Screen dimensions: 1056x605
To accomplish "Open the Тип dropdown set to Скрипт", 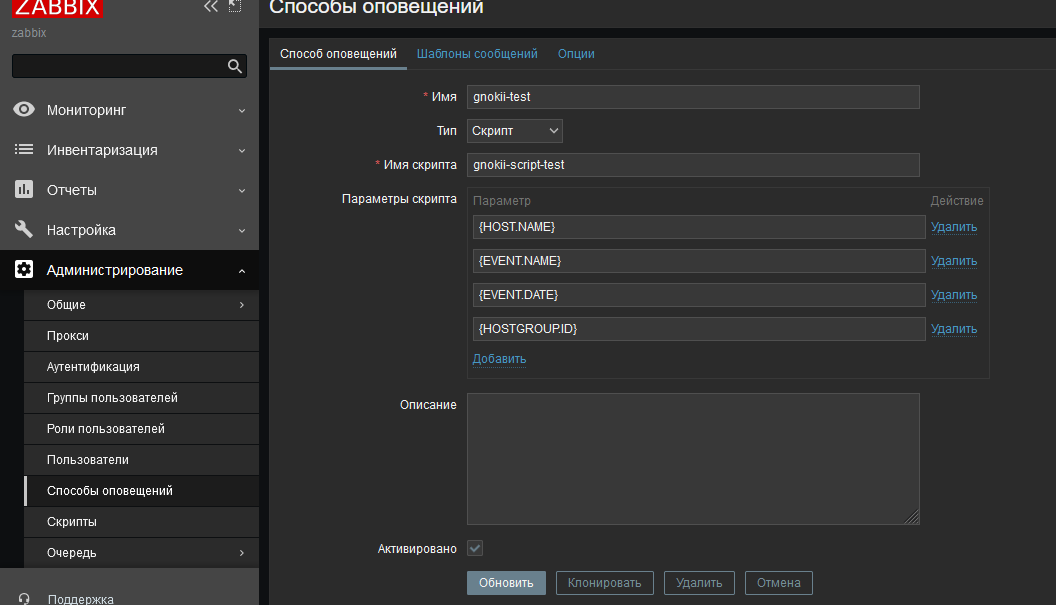I will (x=515, y=131).
